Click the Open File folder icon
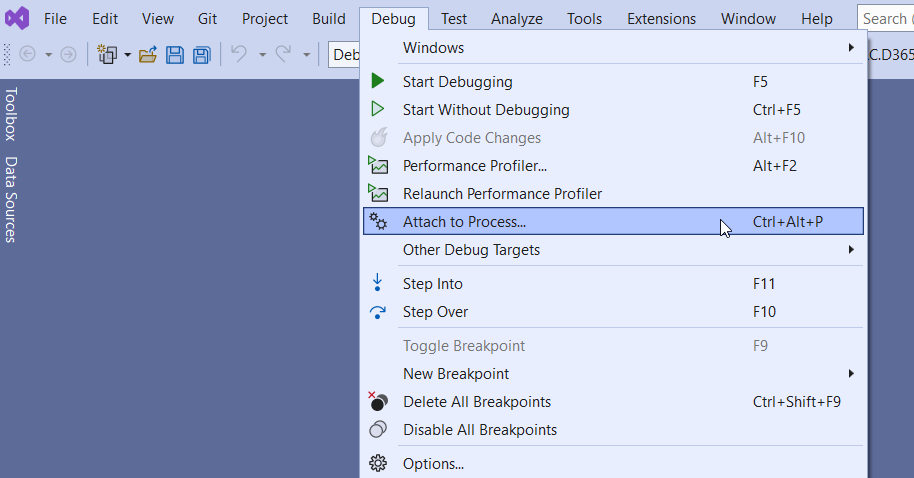Viewport: 914px width, 478px height. pos(148,55)
